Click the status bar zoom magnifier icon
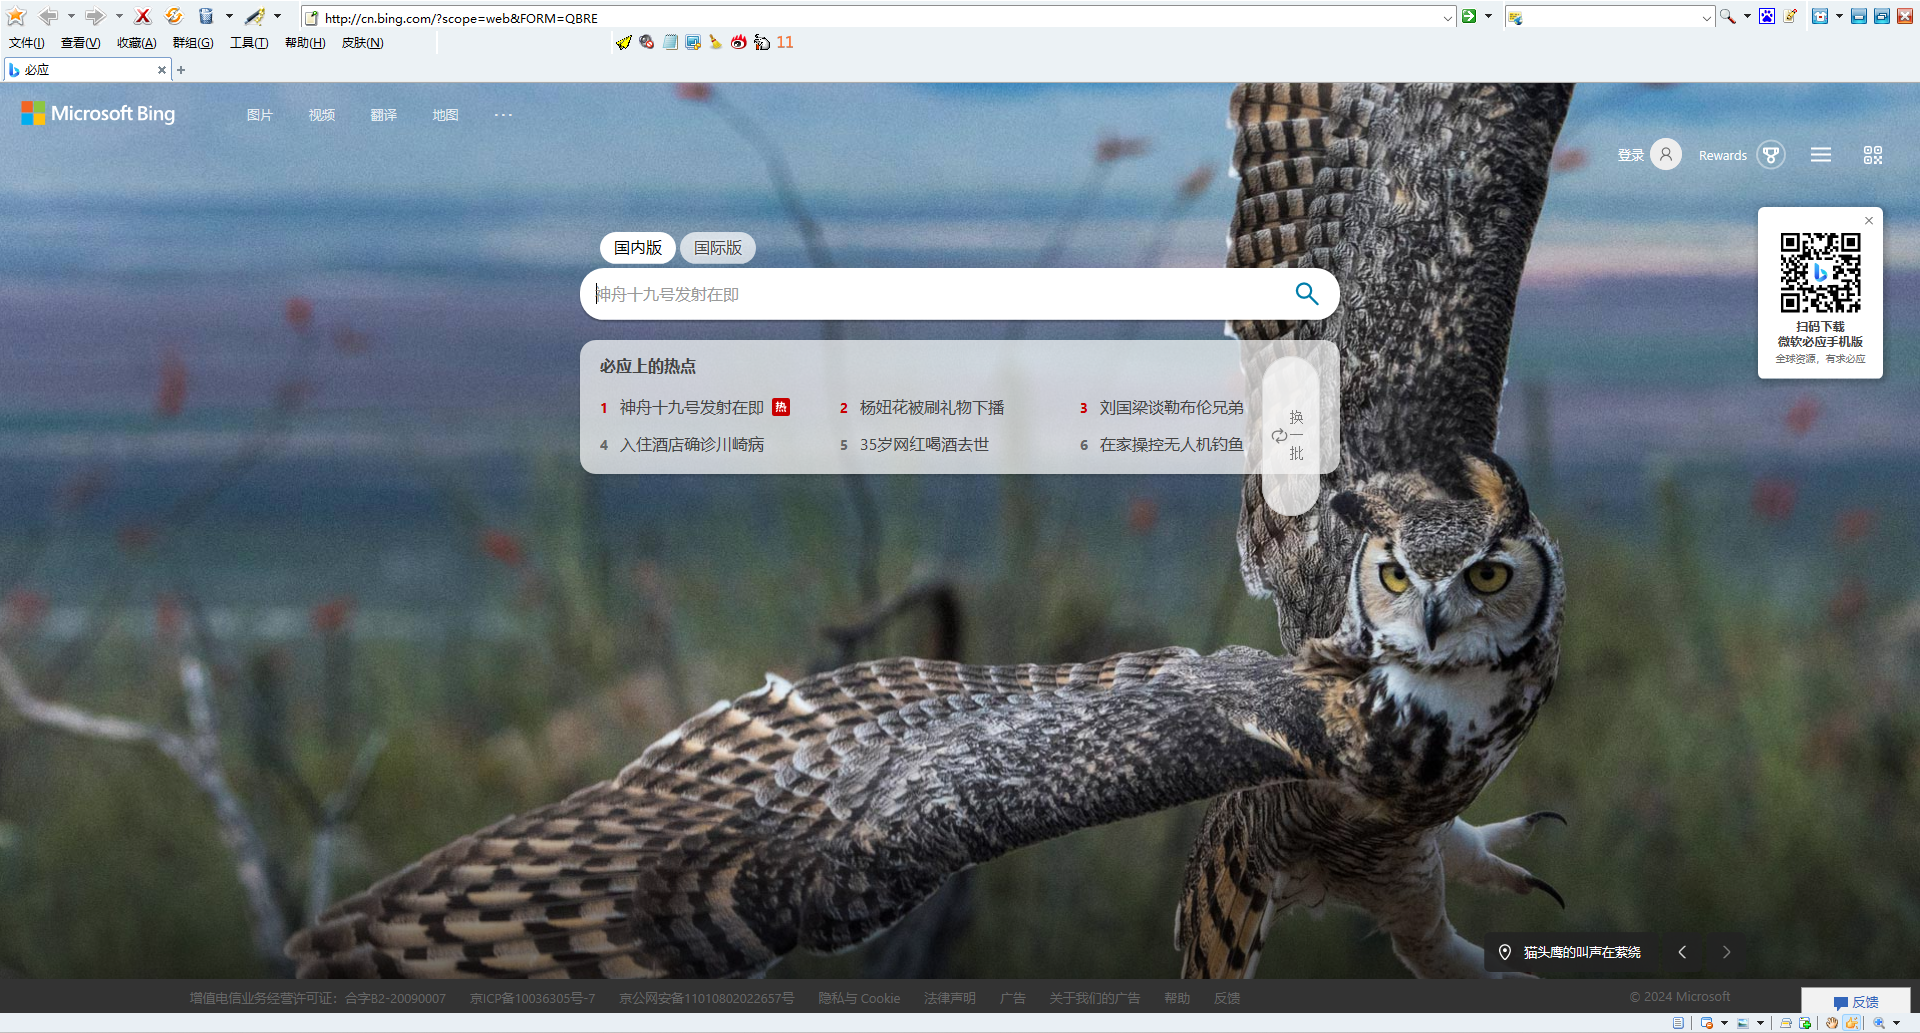 [x=1879, y=1023]
